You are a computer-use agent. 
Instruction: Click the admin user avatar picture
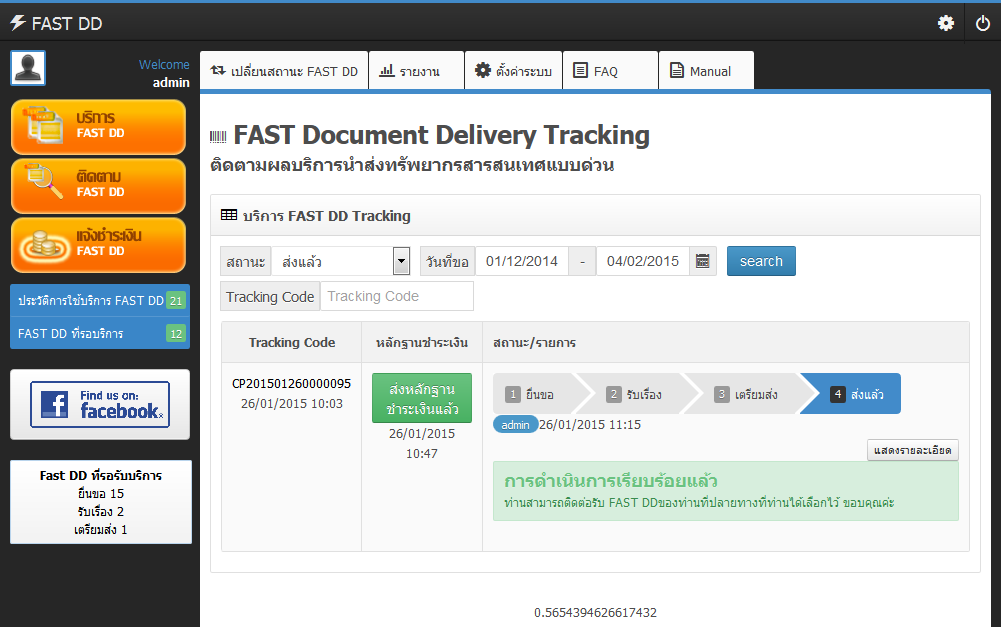pyautogui.click(x=28, y=68)
